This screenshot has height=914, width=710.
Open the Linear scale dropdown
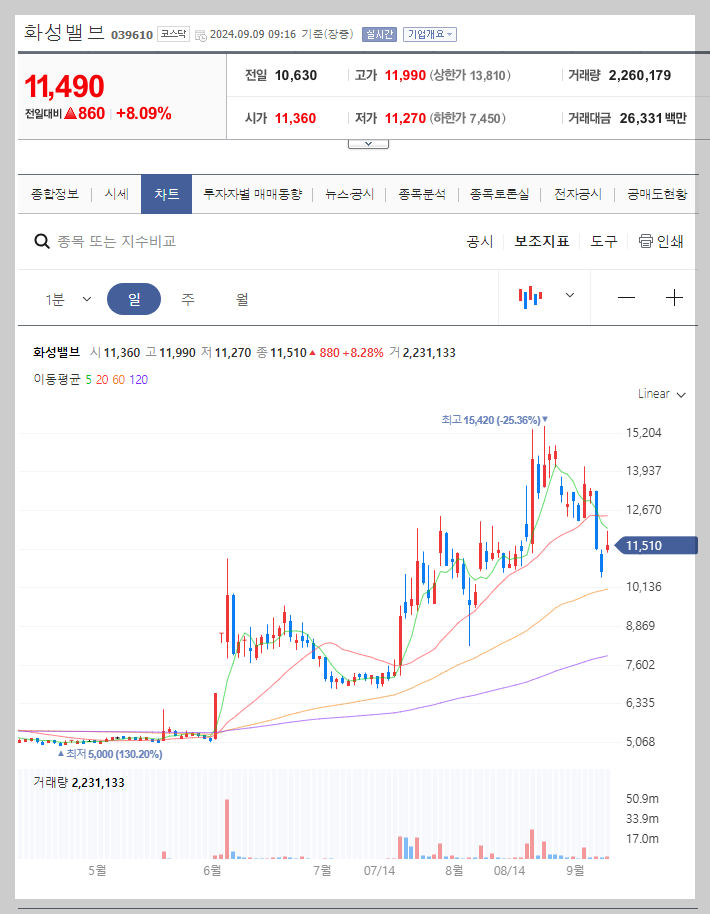(x=659, y=394)
